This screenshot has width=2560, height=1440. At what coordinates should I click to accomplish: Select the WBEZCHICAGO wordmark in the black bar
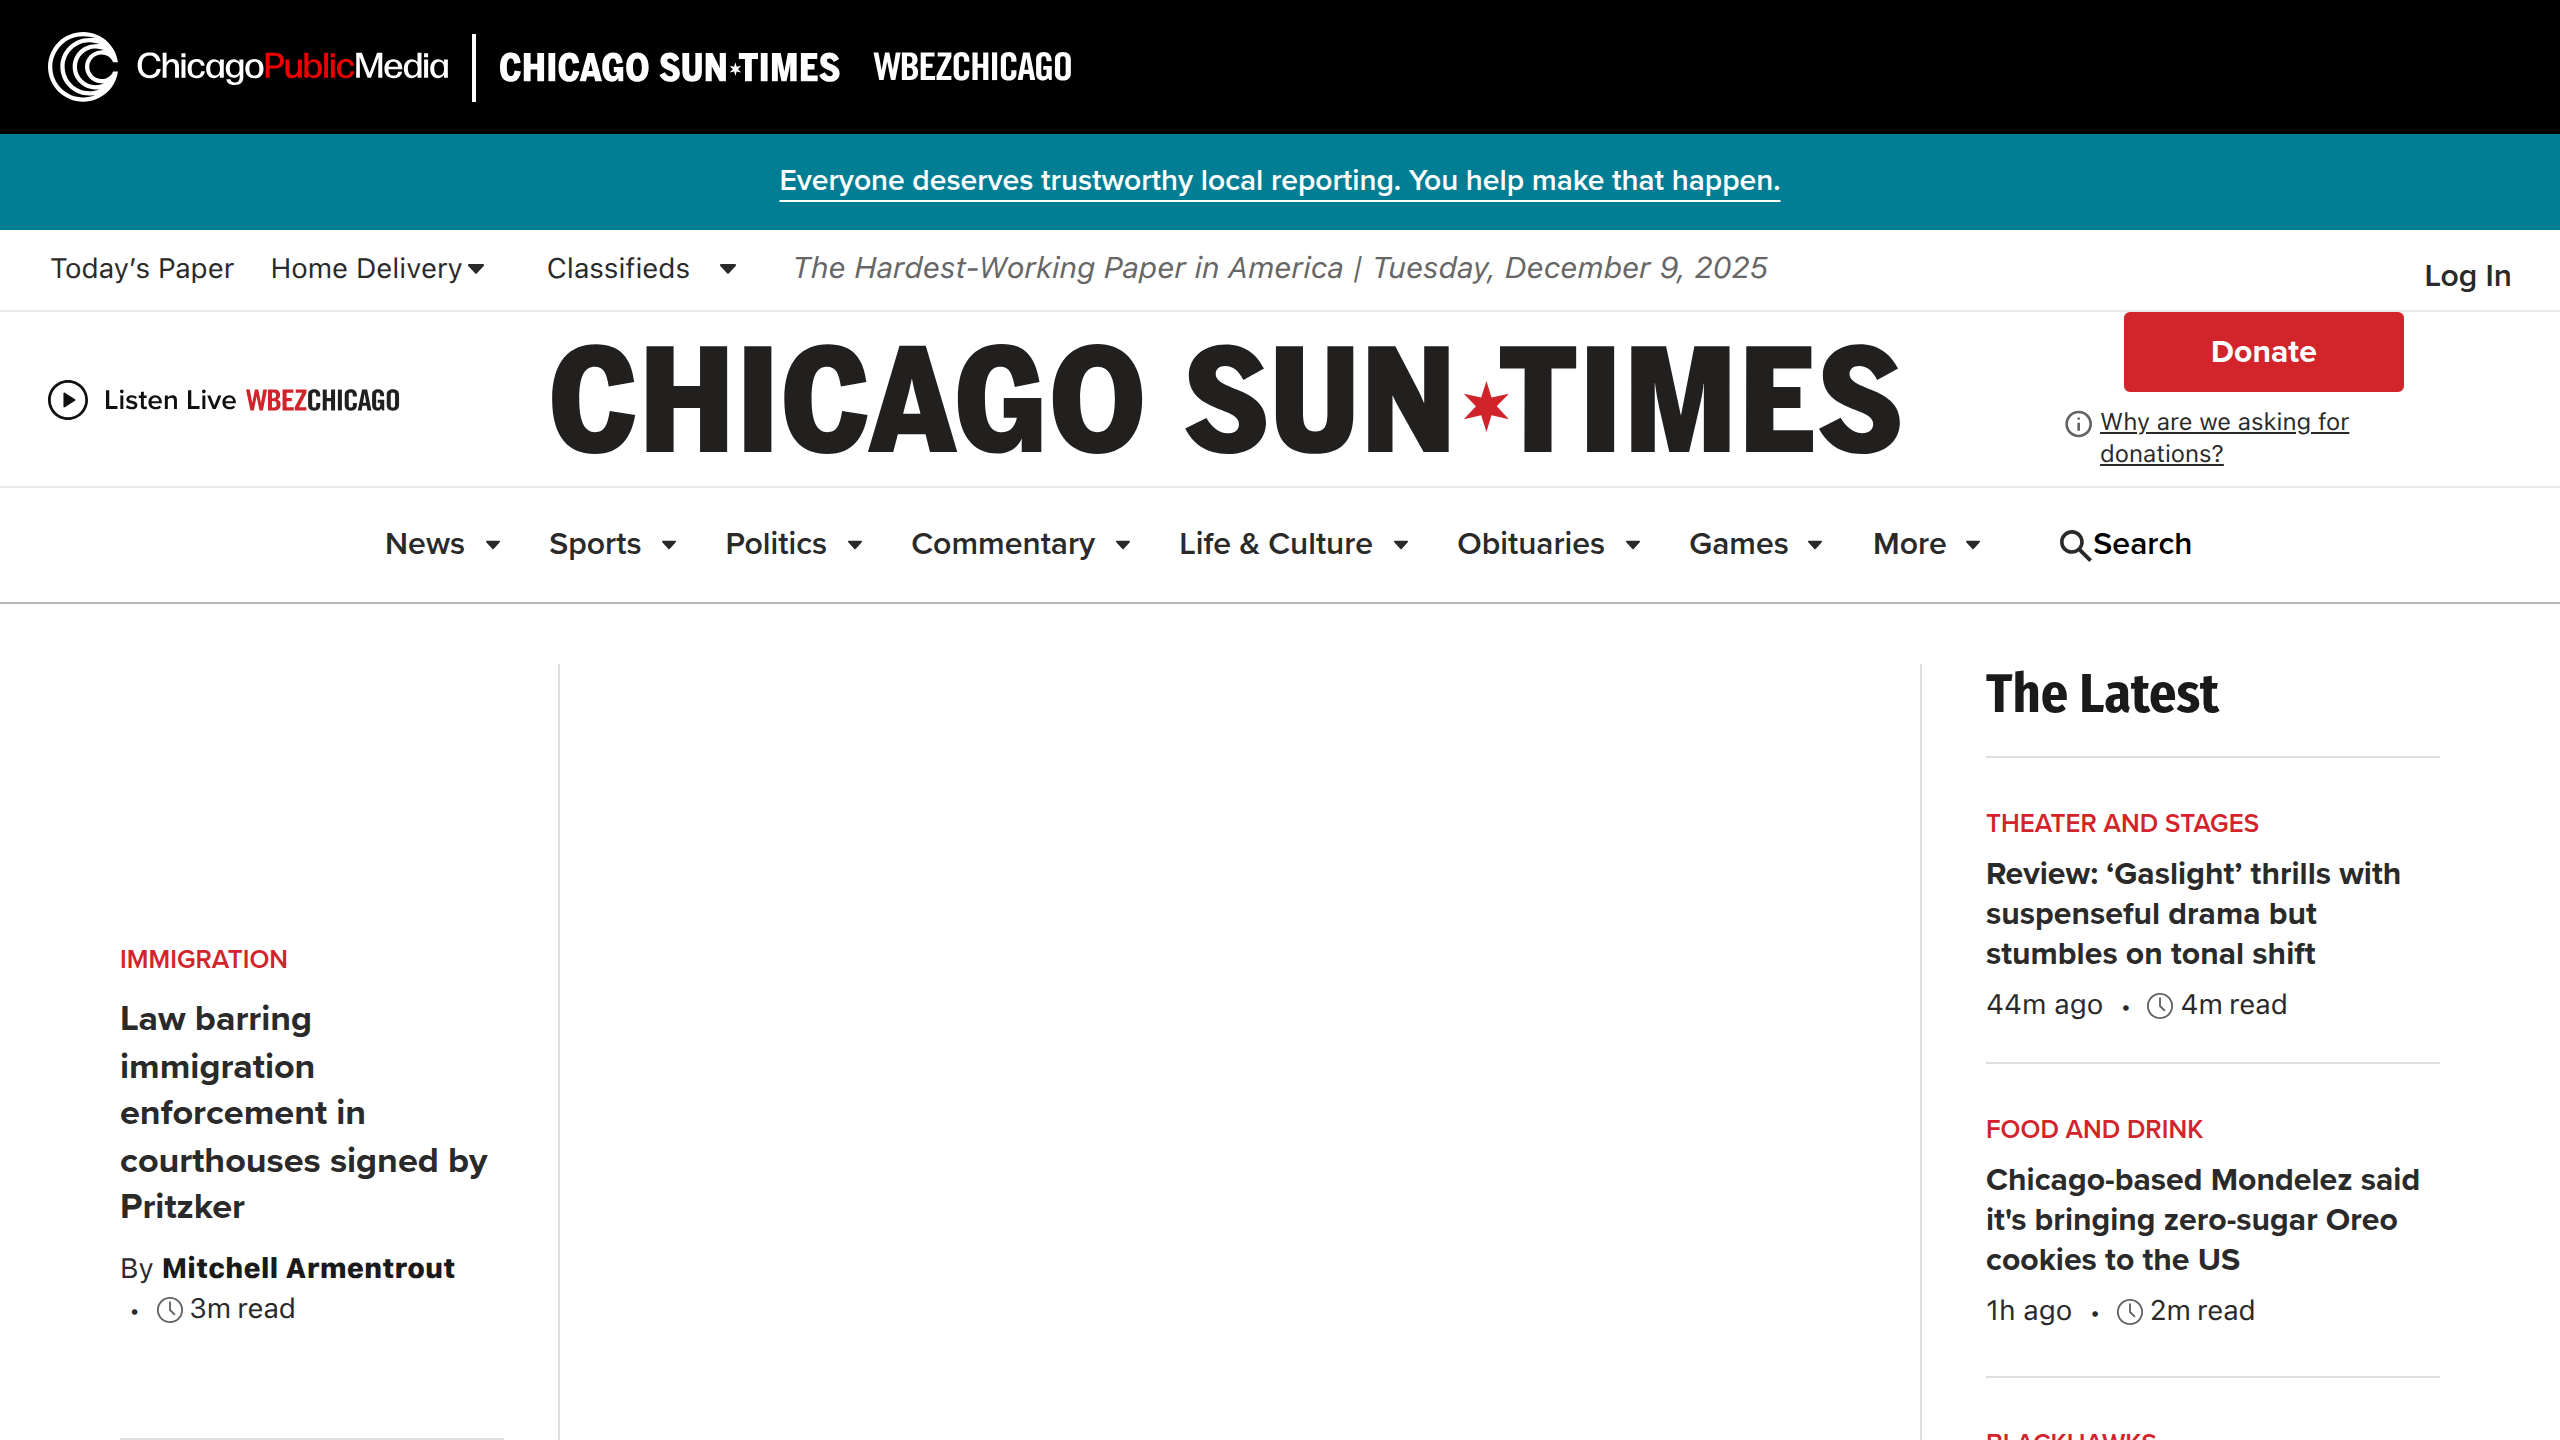[971, 66]
